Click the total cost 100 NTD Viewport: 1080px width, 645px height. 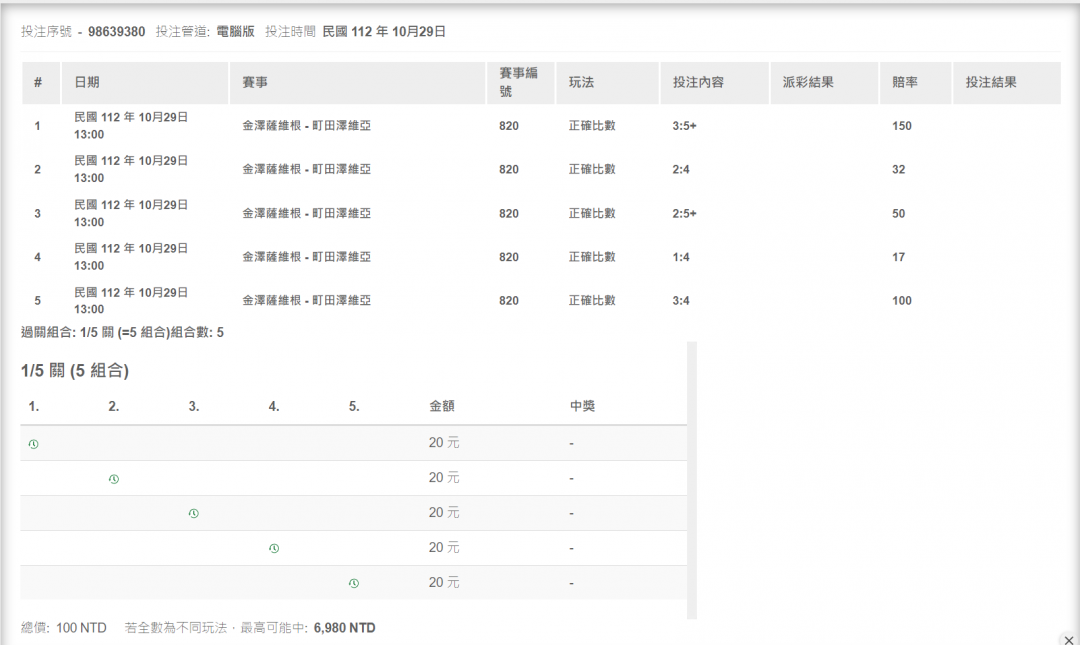81,628
